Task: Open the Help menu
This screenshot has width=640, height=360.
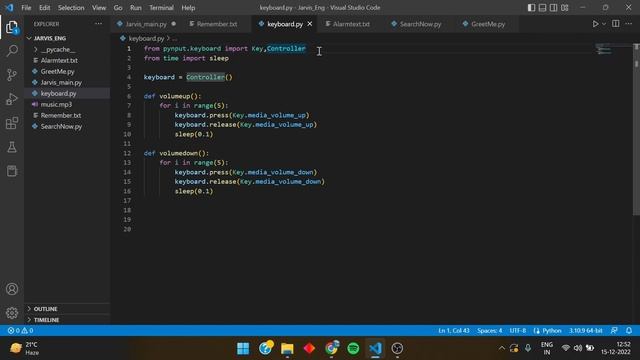Action: (188, 8)
